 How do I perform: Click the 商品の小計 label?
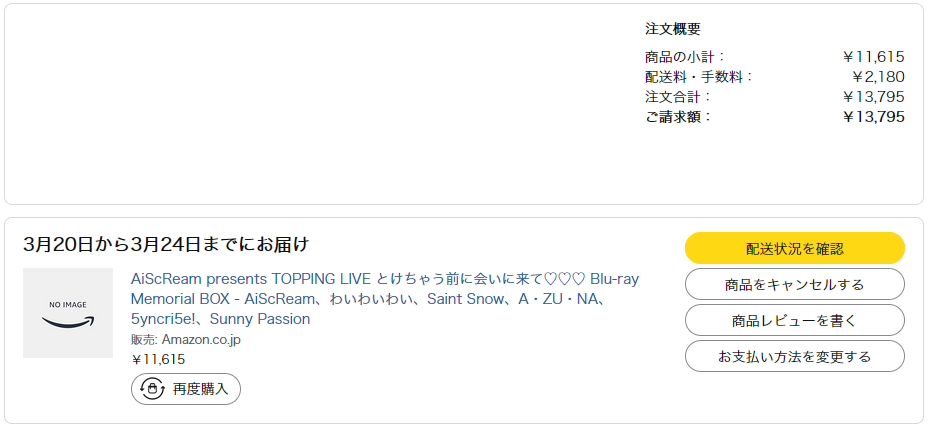coord(685,57)
